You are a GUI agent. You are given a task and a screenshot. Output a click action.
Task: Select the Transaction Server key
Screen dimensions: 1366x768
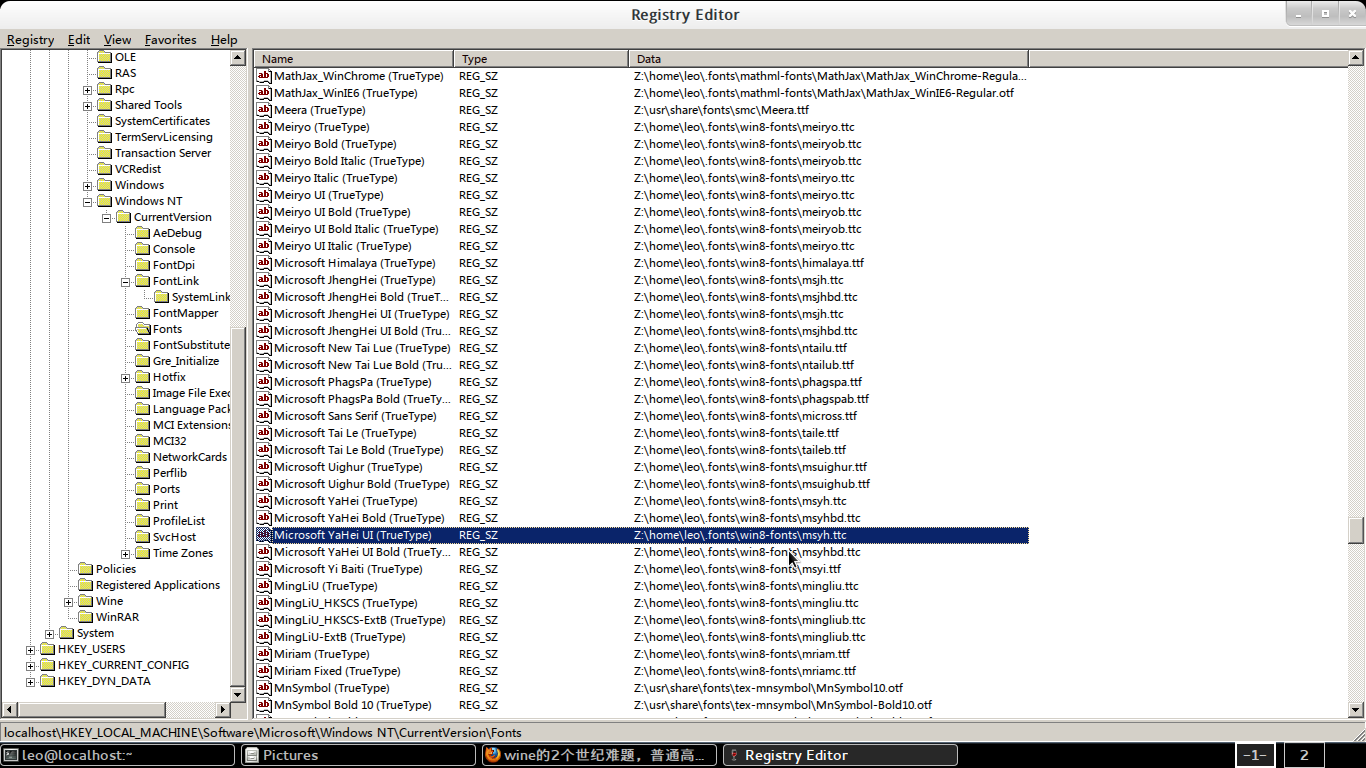(163, 153)
